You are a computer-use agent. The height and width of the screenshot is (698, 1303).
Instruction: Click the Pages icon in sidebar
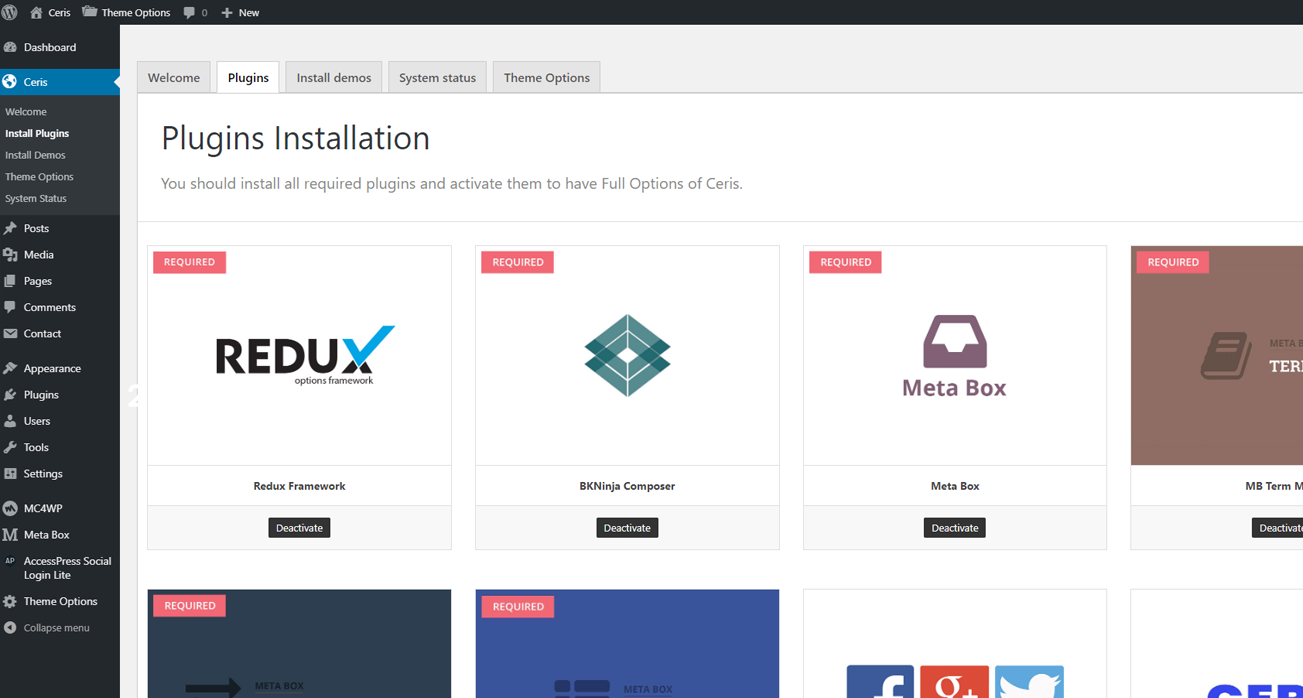[x=10, y=281]
